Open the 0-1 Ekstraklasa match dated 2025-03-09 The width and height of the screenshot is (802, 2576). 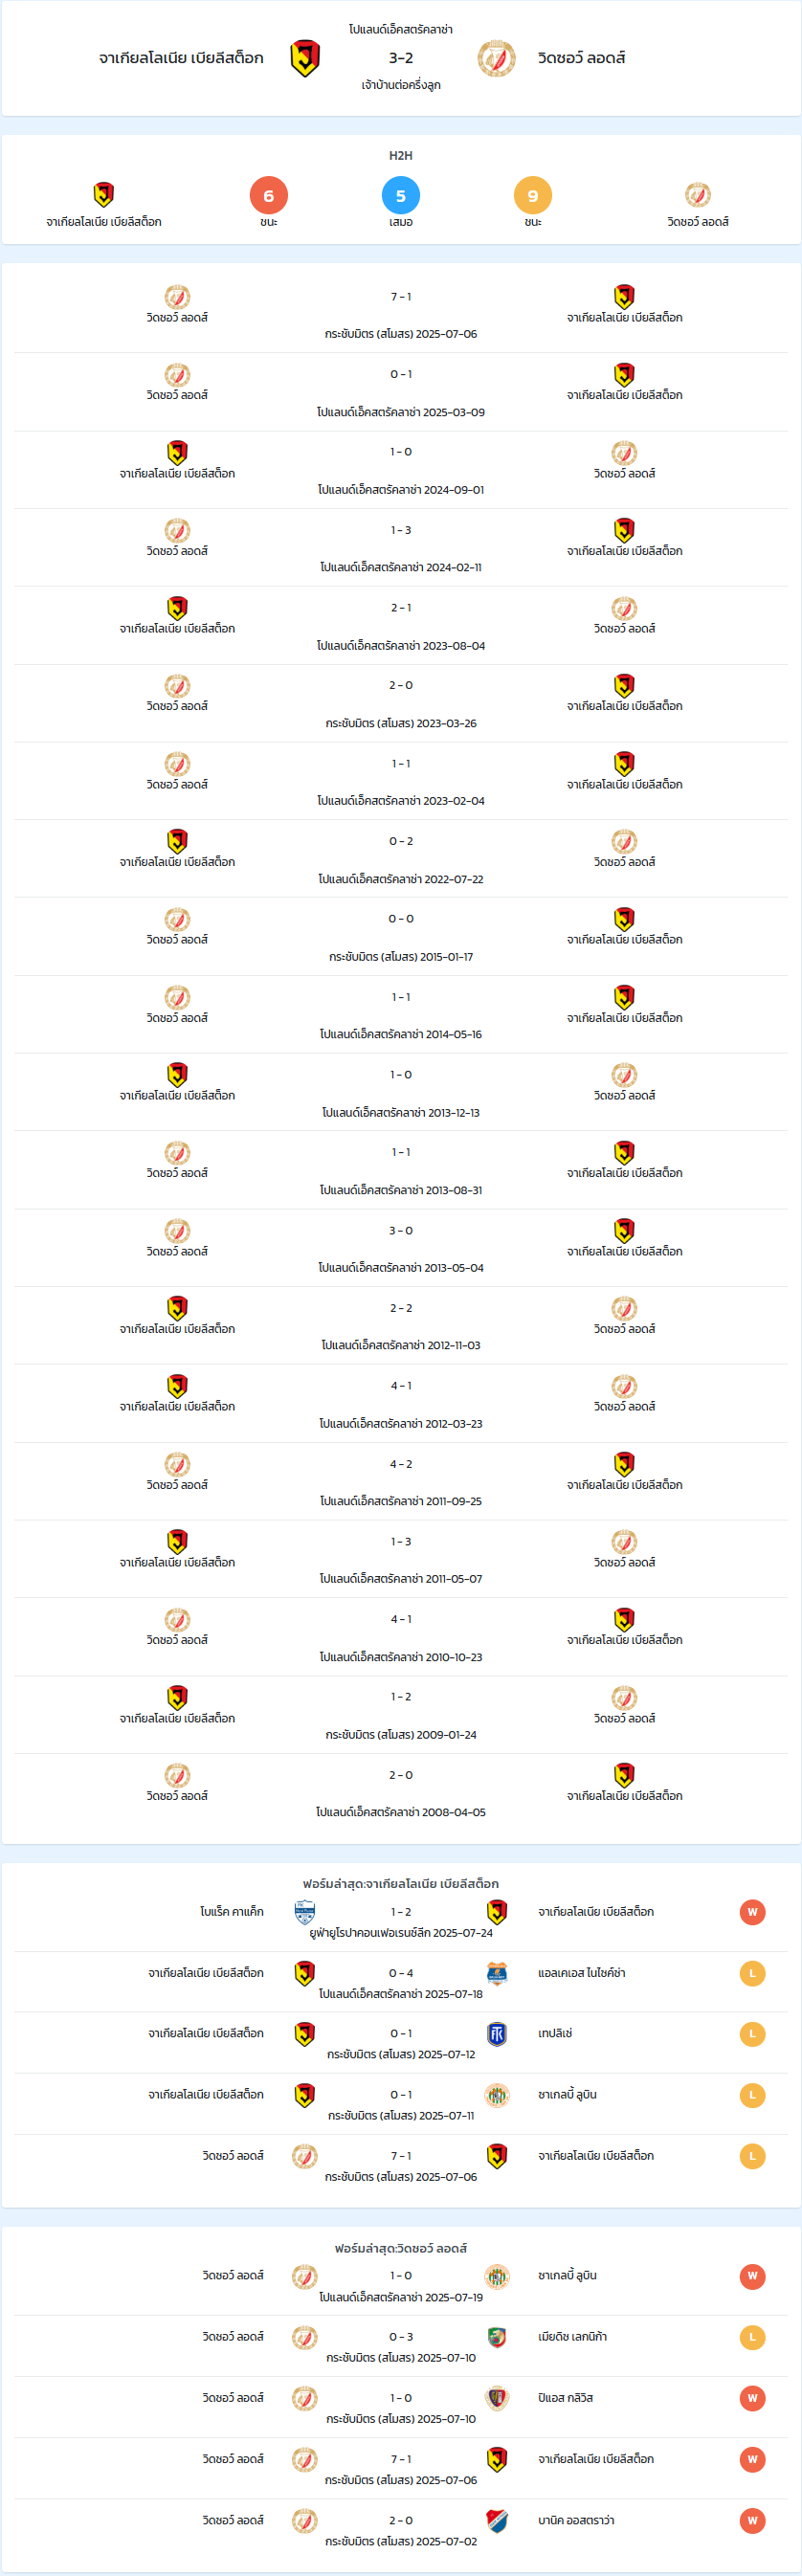(400, 392)
